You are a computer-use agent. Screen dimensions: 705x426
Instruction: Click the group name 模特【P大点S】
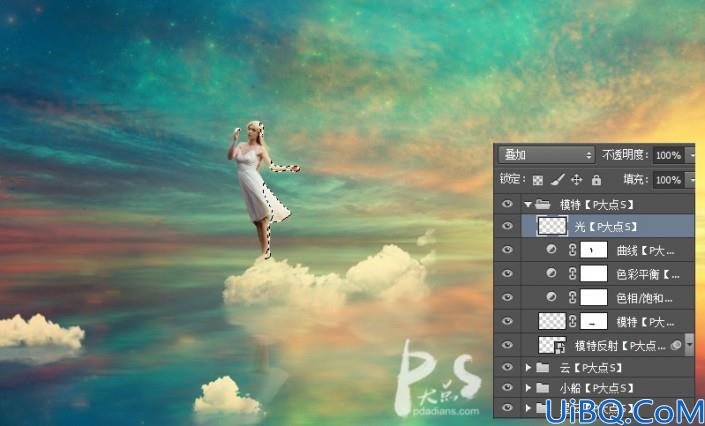click(x=596, y=205)
